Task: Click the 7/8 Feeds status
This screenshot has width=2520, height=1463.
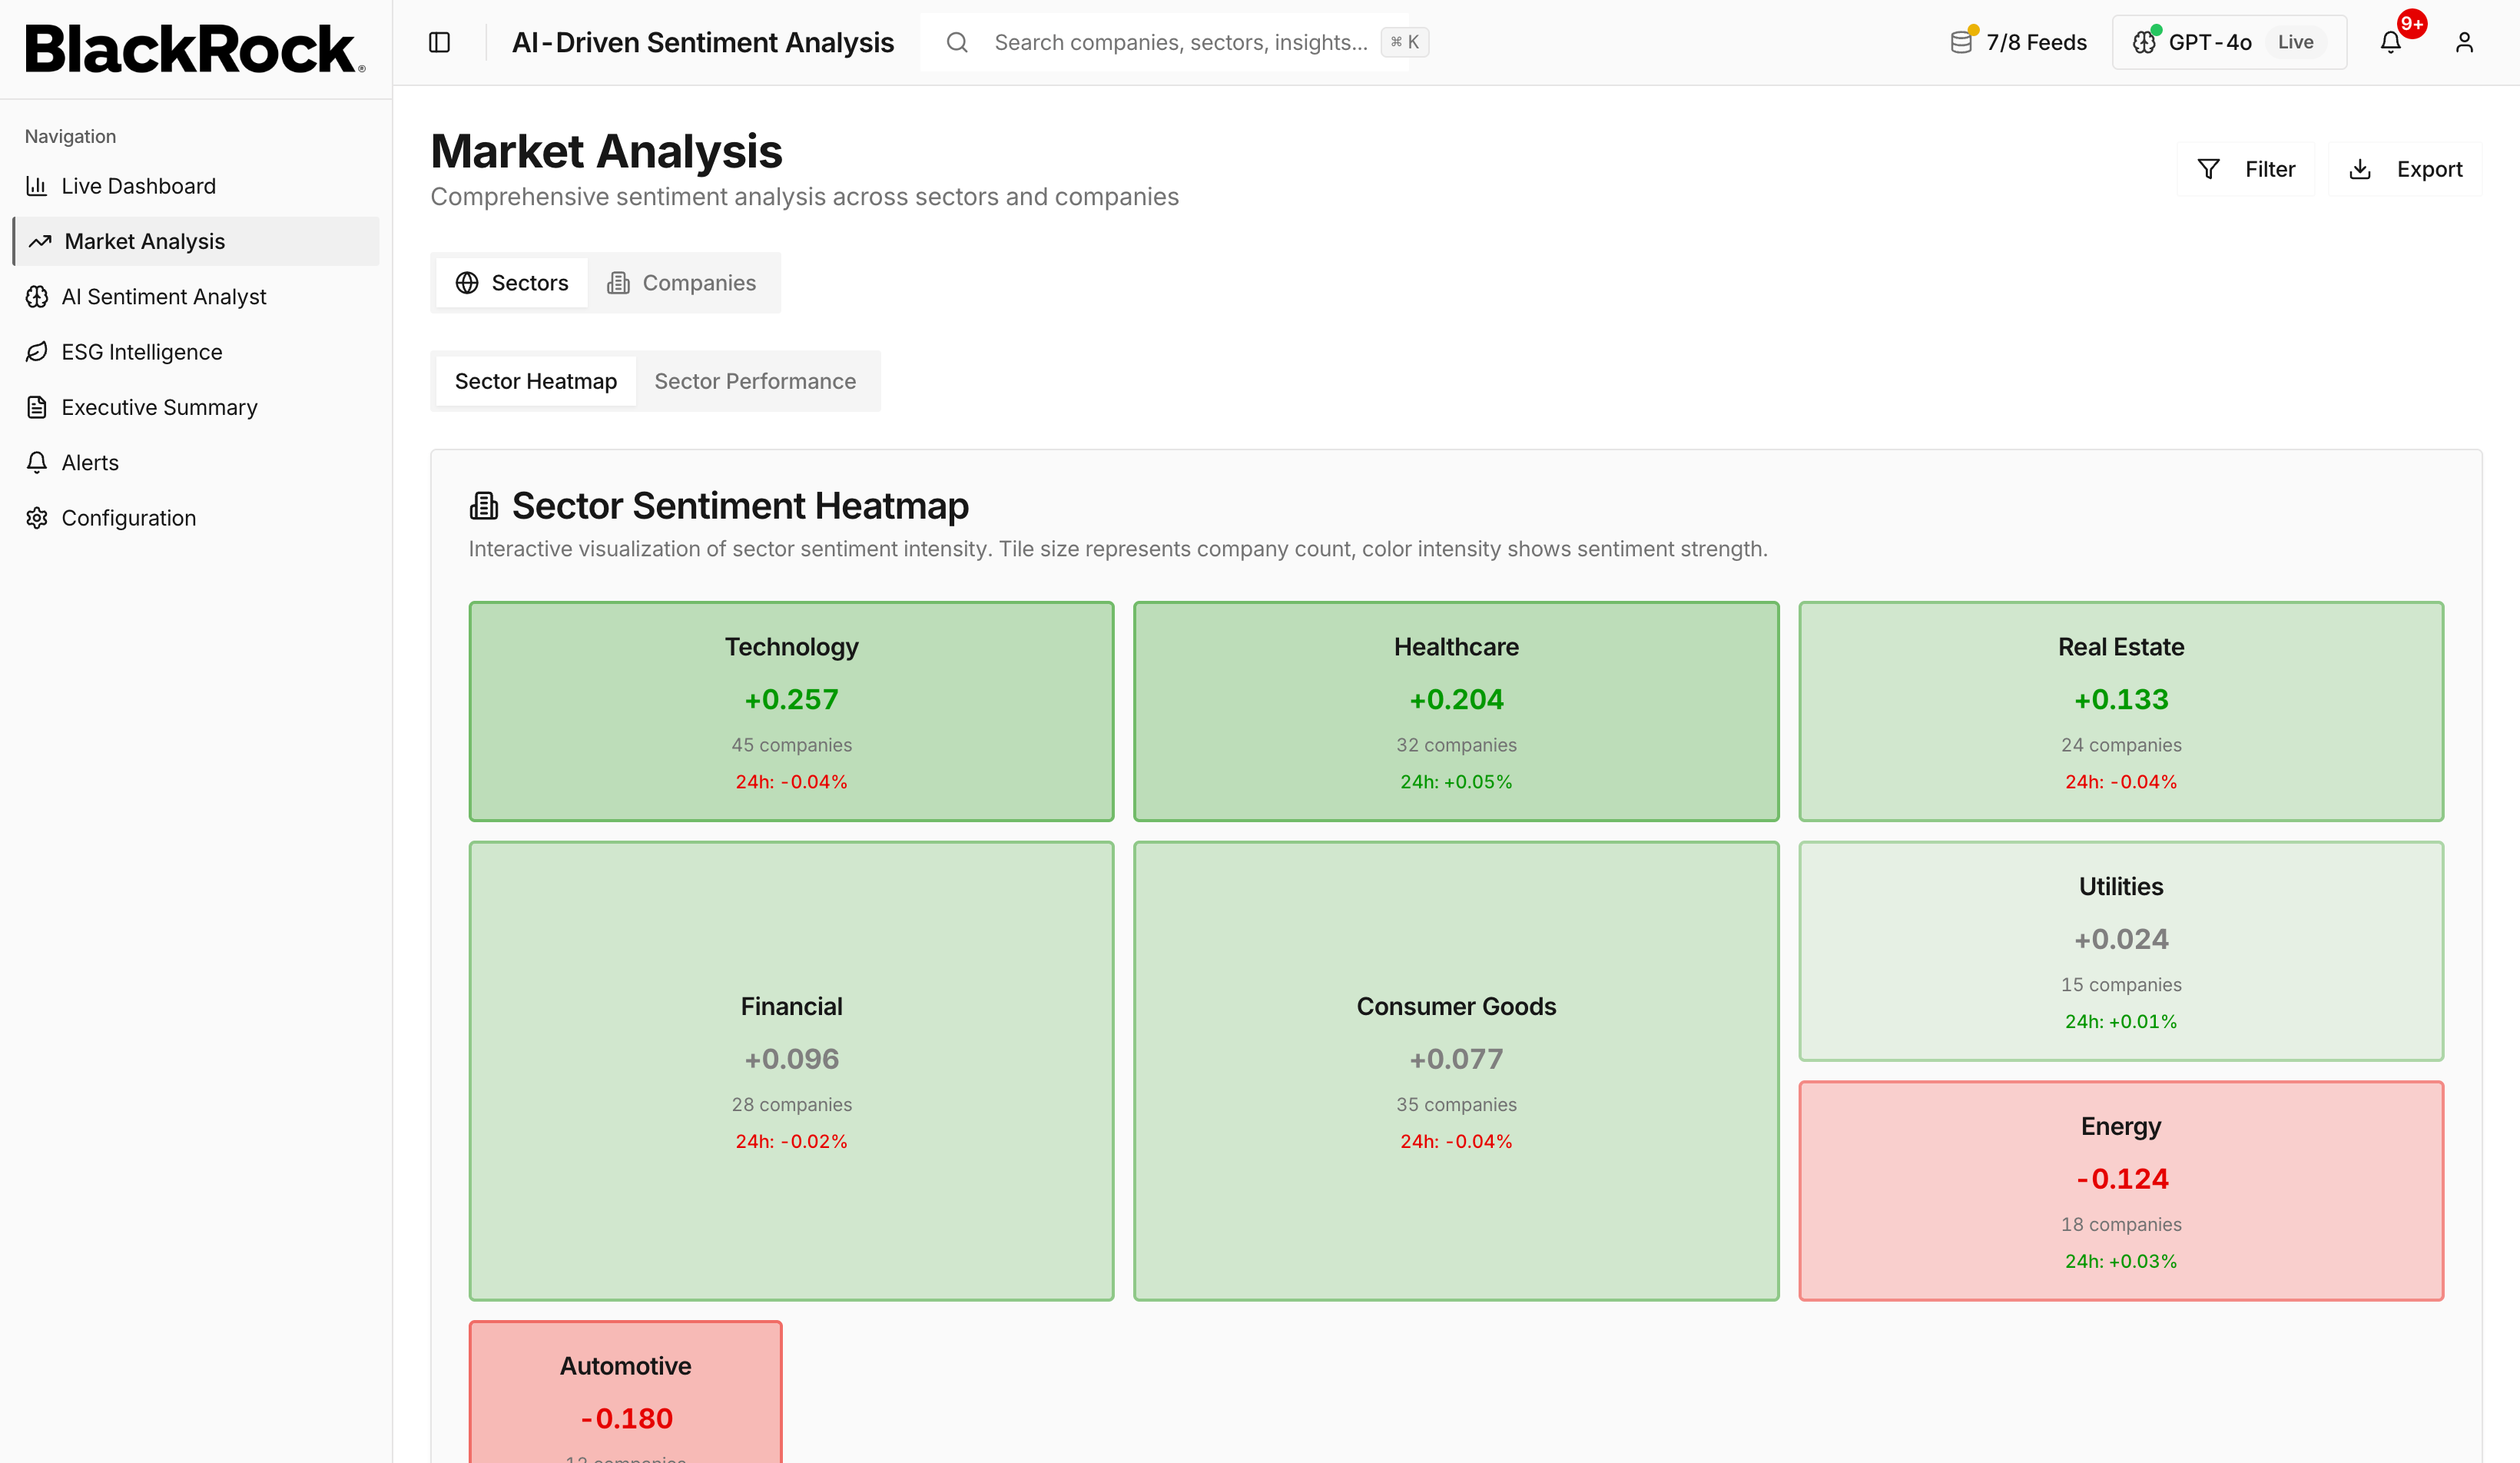Action: [2019, 42]
